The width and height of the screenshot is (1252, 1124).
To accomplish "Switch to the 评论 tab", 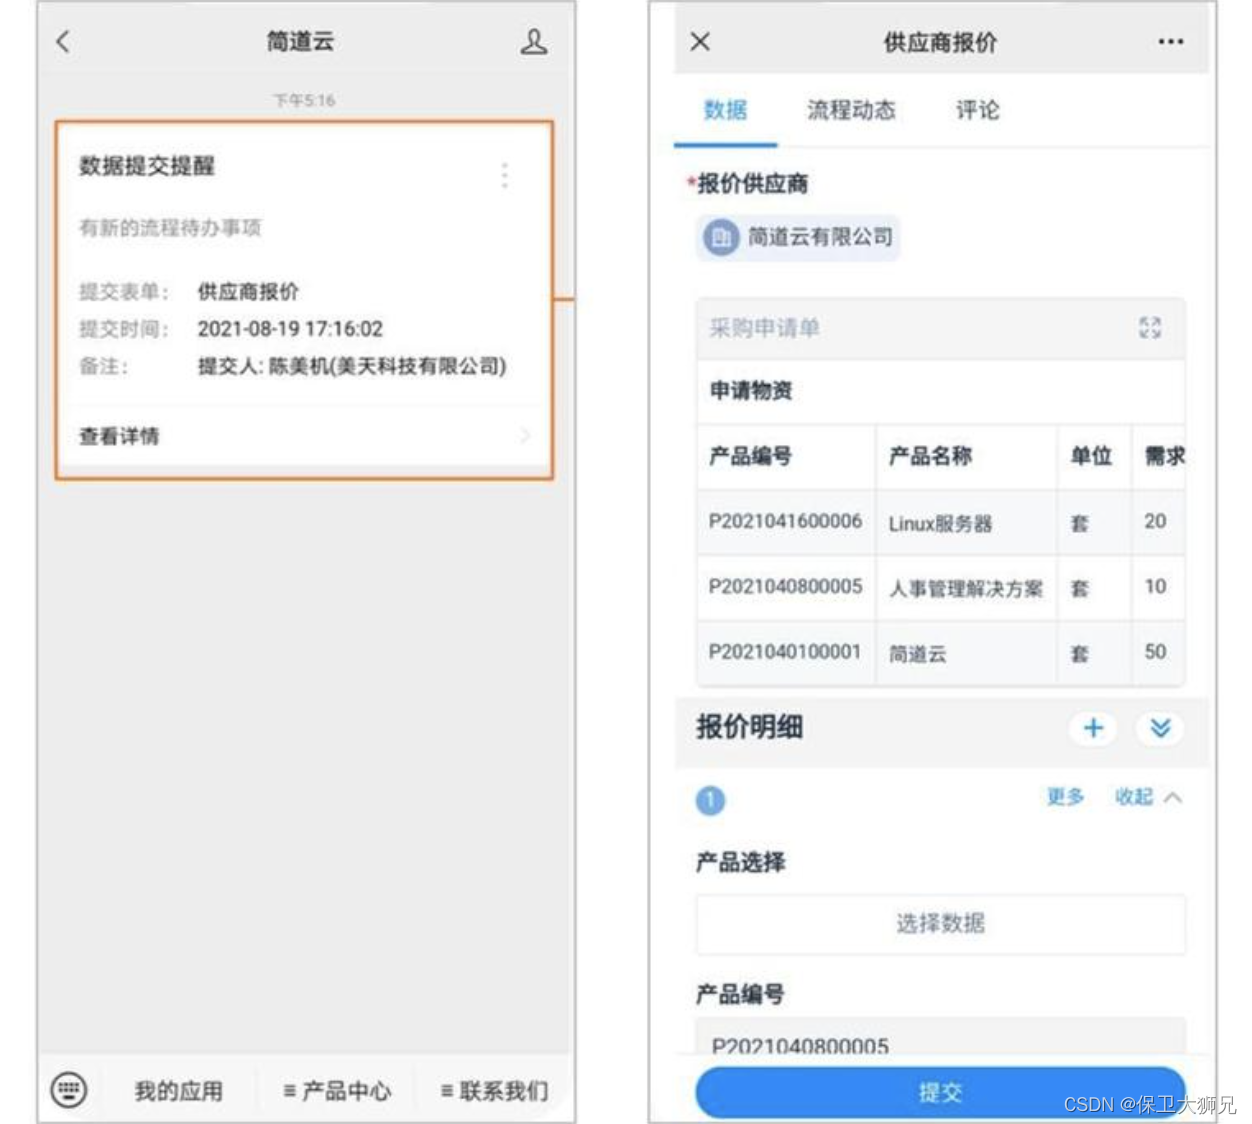I will (x=977, y=110).
